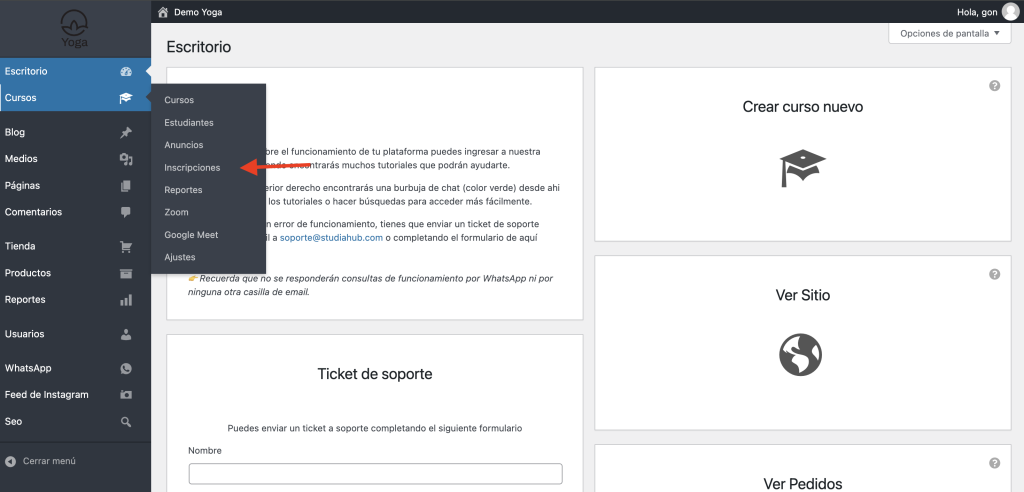
Task: Choose Zoom in the Cursos submenu
Action: point(176,212)
